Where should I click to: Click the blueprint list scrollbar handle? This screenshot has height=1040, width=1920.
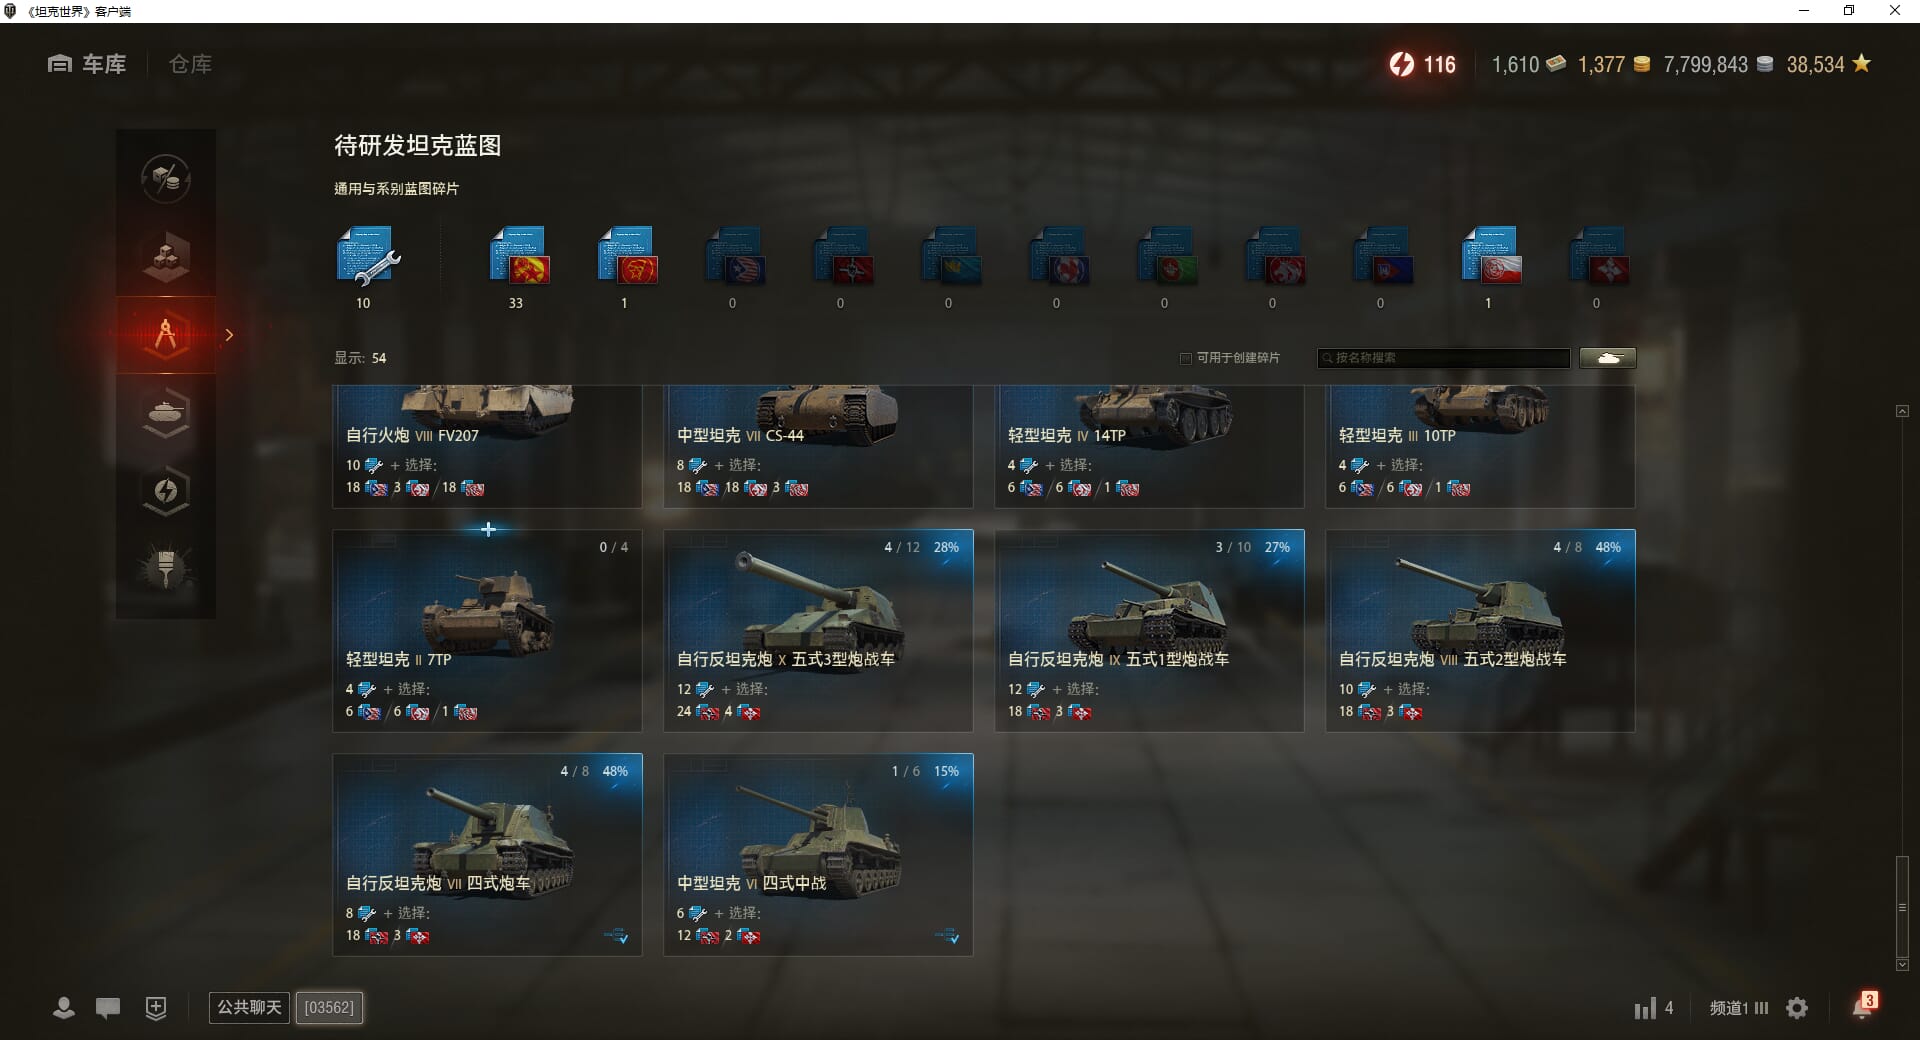tap(1902, 907)
